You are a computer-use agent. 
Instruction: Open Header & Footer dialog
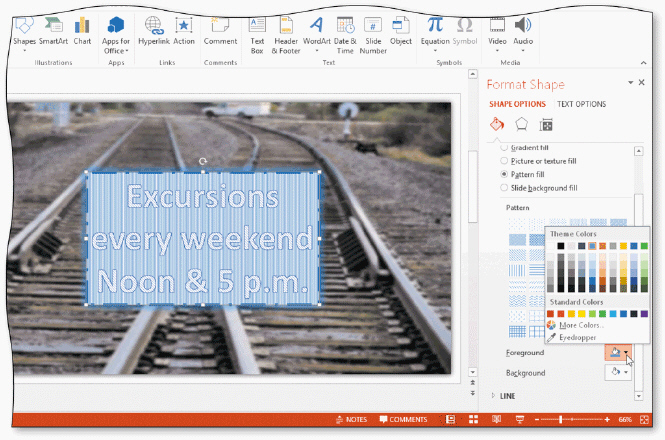286,35
